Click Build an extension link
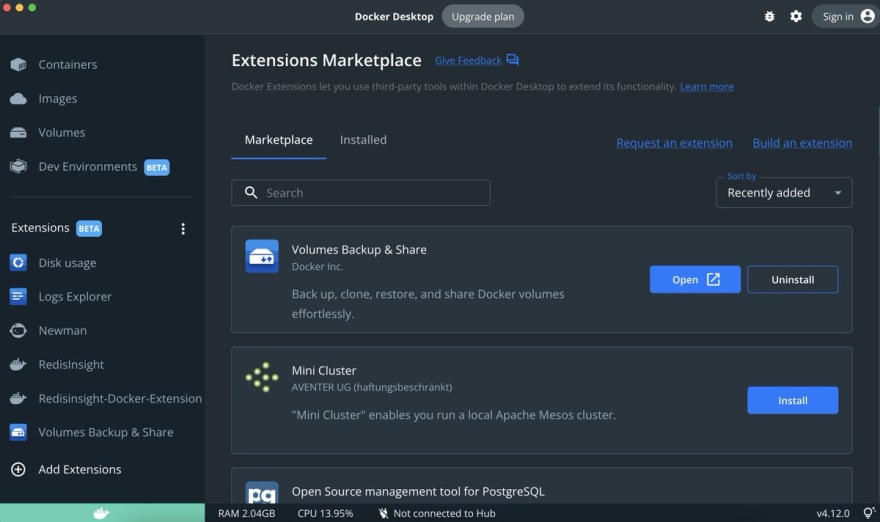The image size is (880, 522). pos(802,143)
